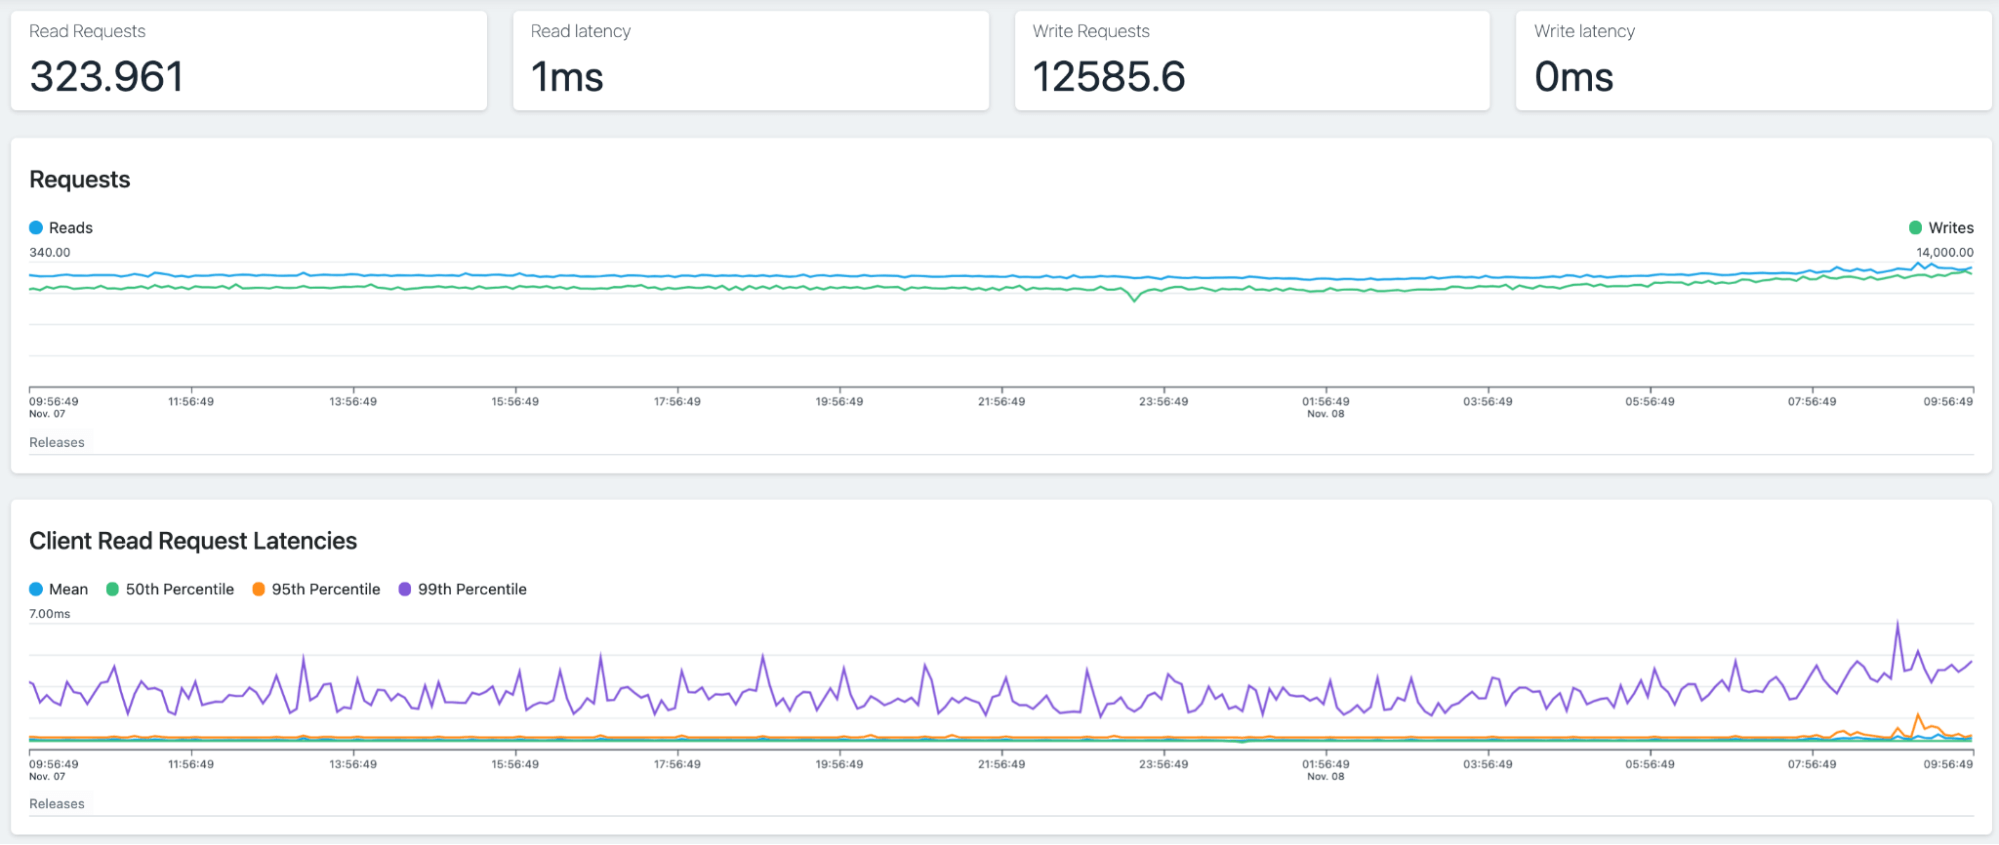The width and height of the screenshot is (1999, 845).
Task: Click the orange 95th Percentile legend dot
Action: tap(259, 589)
